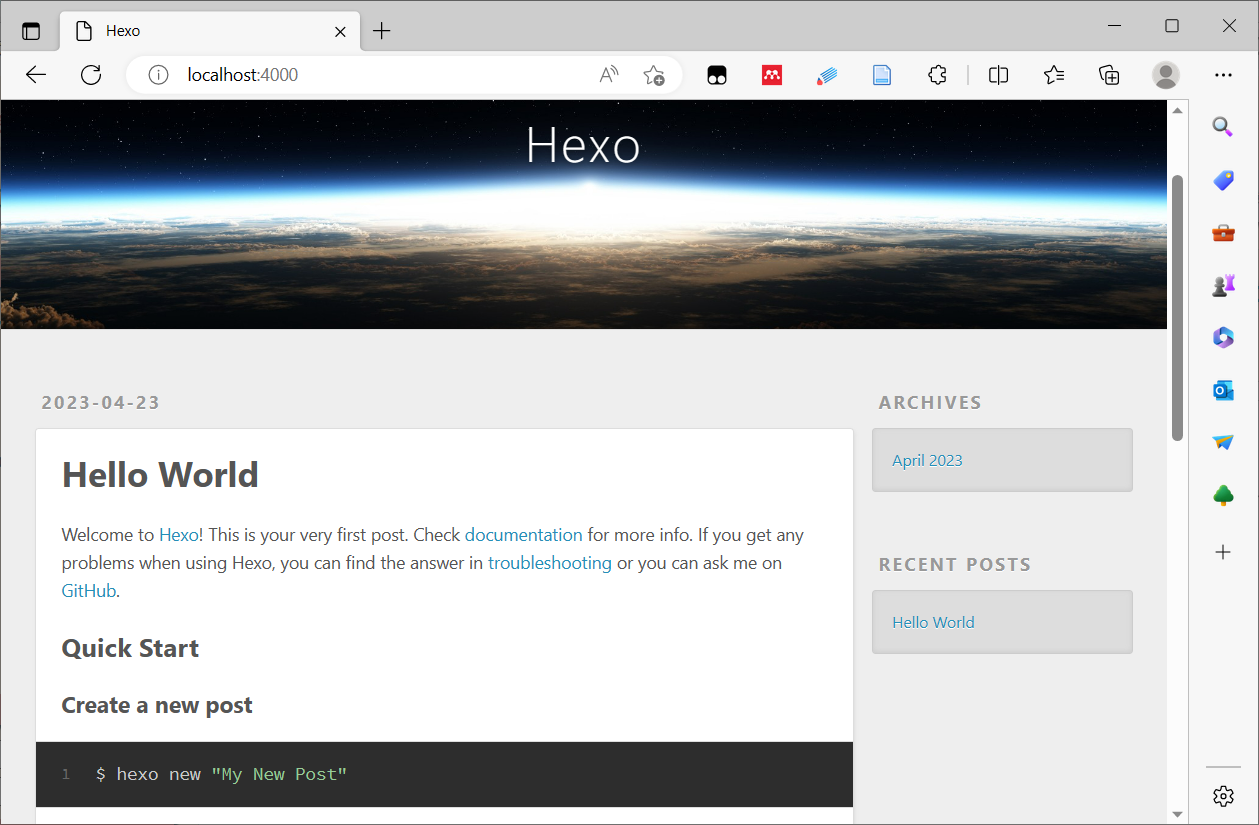1259x825 pixels.
Task: Open the April 2023 archive link
Action: pos(927,461)
